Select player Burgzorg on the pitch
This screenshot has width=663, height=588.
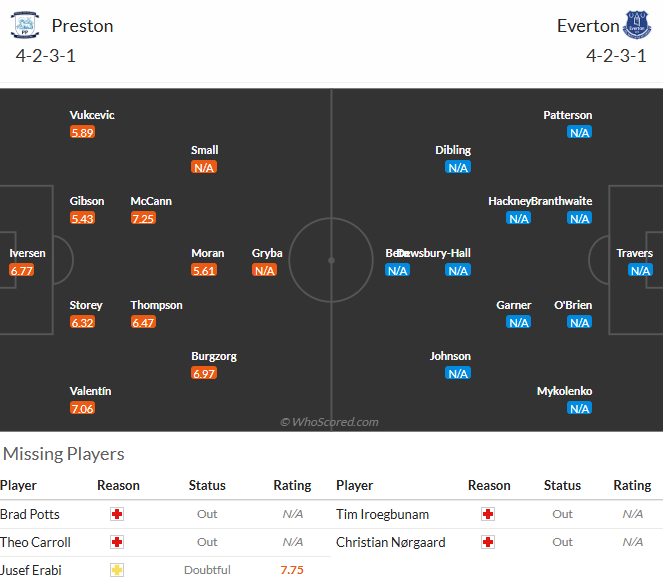214,356
